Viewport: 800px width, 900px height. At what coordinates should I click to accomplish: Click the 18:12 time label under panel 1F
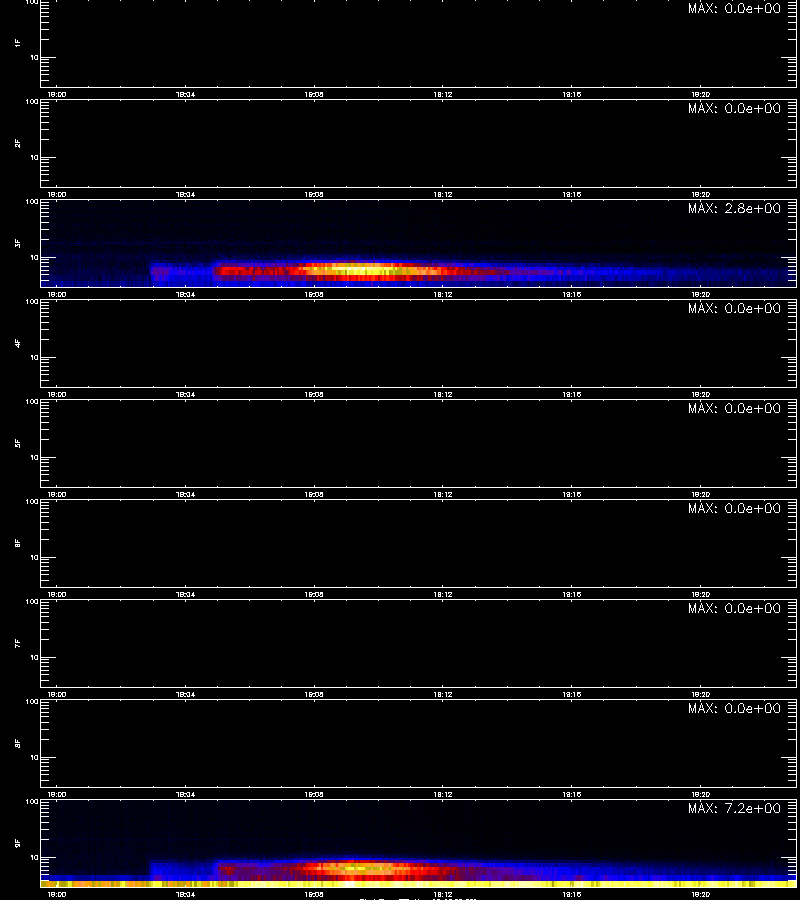click(x=442, y=95)
